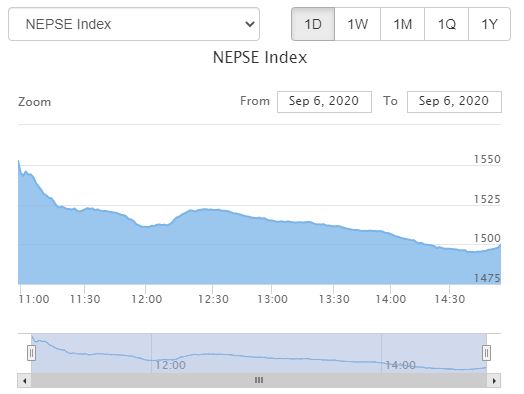The image size is (524, 394).
Task: Click the Zoom label
Action: tap(34, 102)
